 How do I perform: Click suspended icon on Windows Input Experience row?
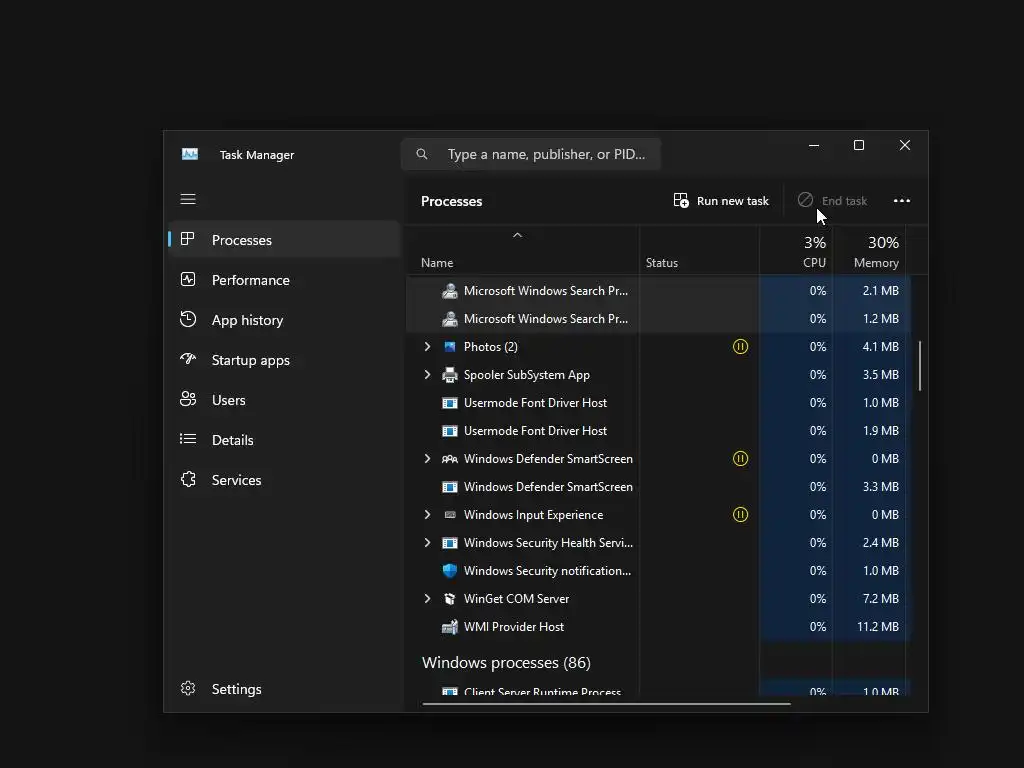pos(740,515)
